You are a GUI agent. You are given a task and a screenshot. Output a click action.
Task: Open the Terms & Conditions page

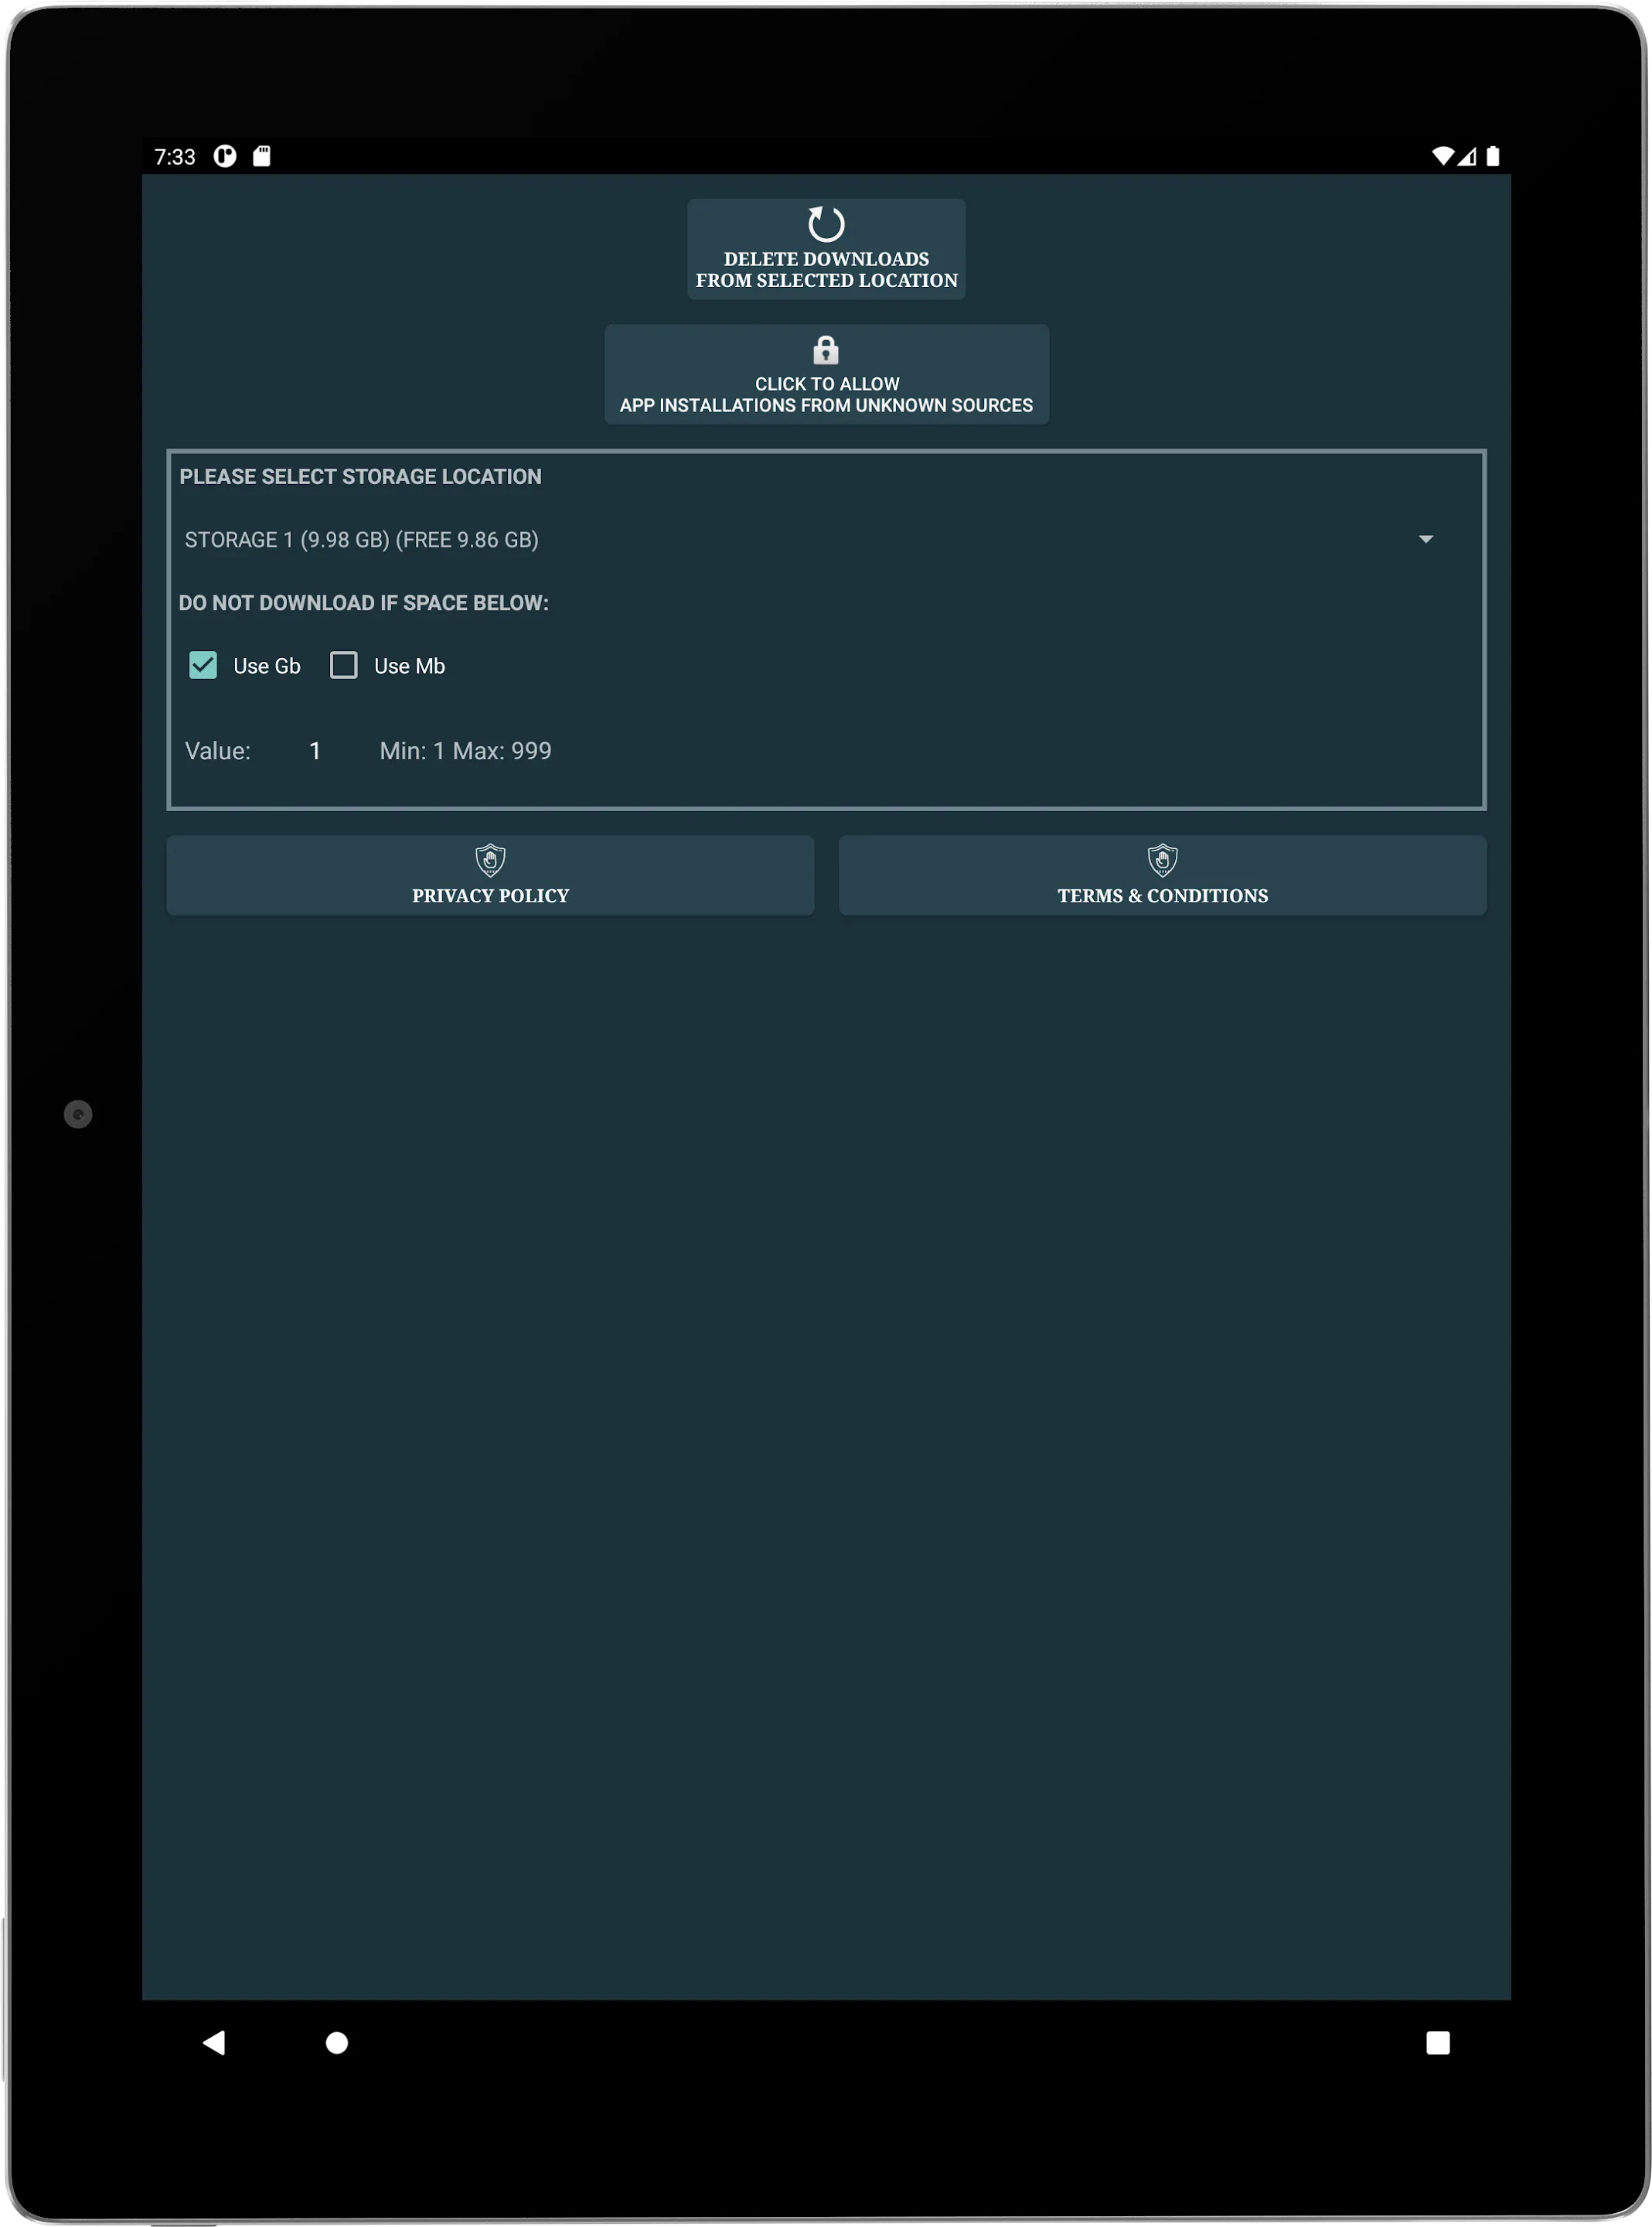click(x=1161, y=875)
